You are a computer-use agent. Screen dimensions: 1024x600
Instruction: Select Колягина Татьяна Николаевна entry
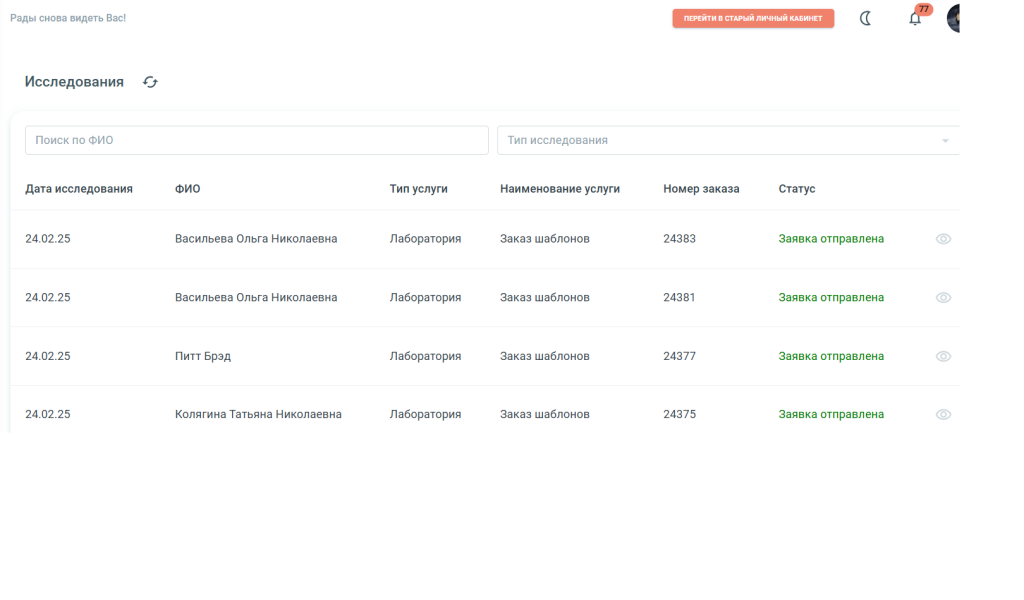(258, 414)
